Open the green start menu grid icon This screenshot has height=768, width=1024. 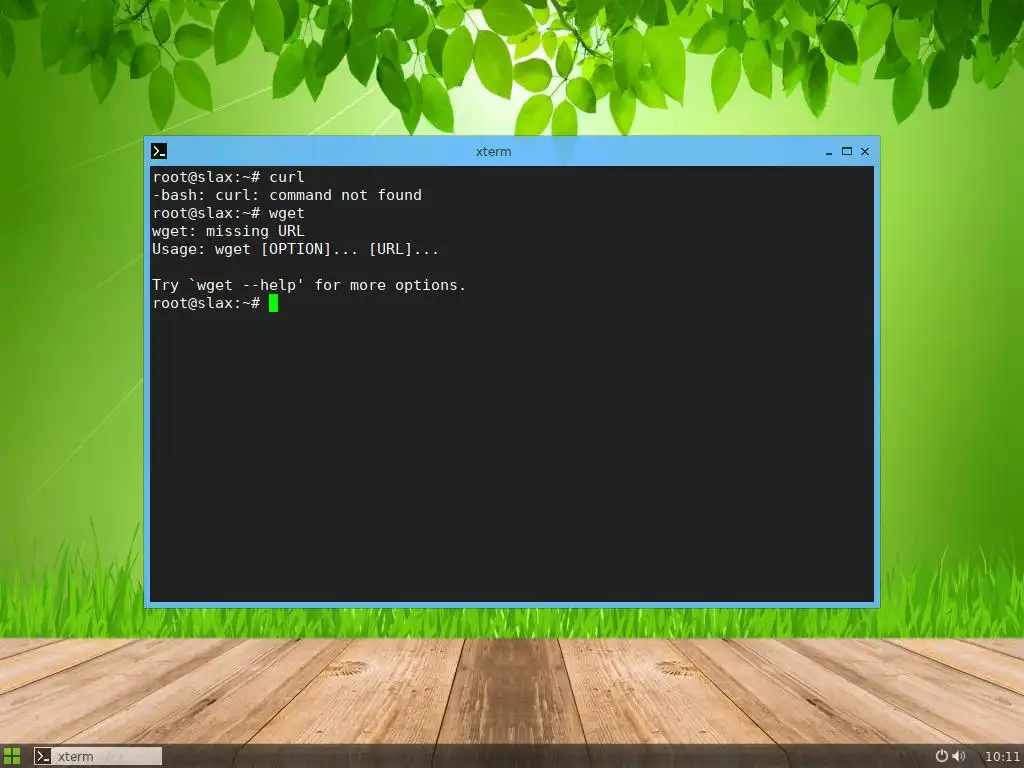coord(12,756)
